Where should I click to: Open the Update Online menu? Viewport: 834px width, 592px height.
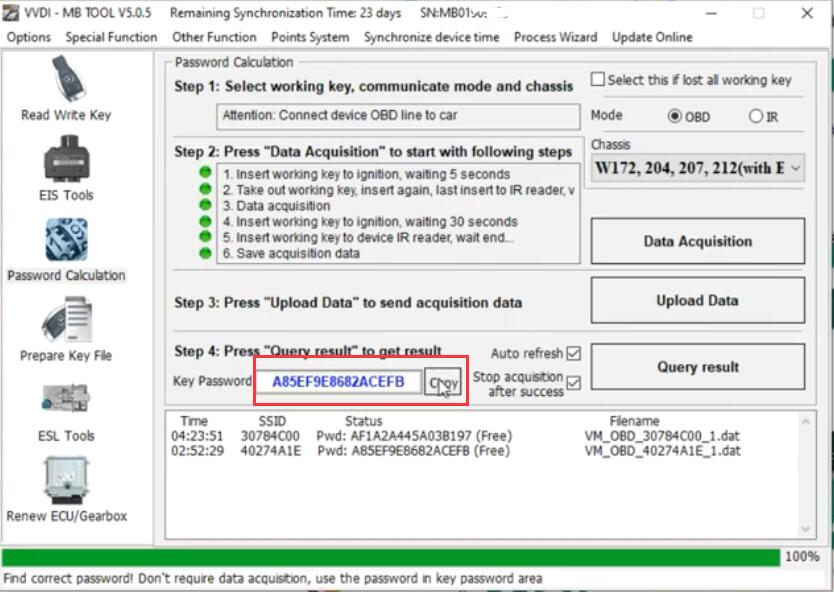652,37
